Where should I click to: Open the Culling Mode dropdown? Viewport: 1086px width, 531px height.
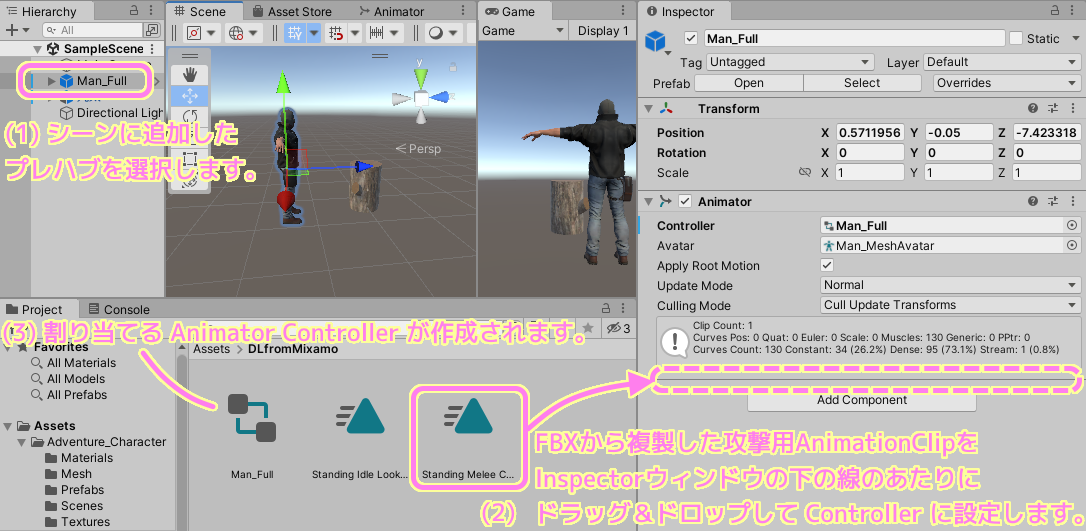(950, 305)
